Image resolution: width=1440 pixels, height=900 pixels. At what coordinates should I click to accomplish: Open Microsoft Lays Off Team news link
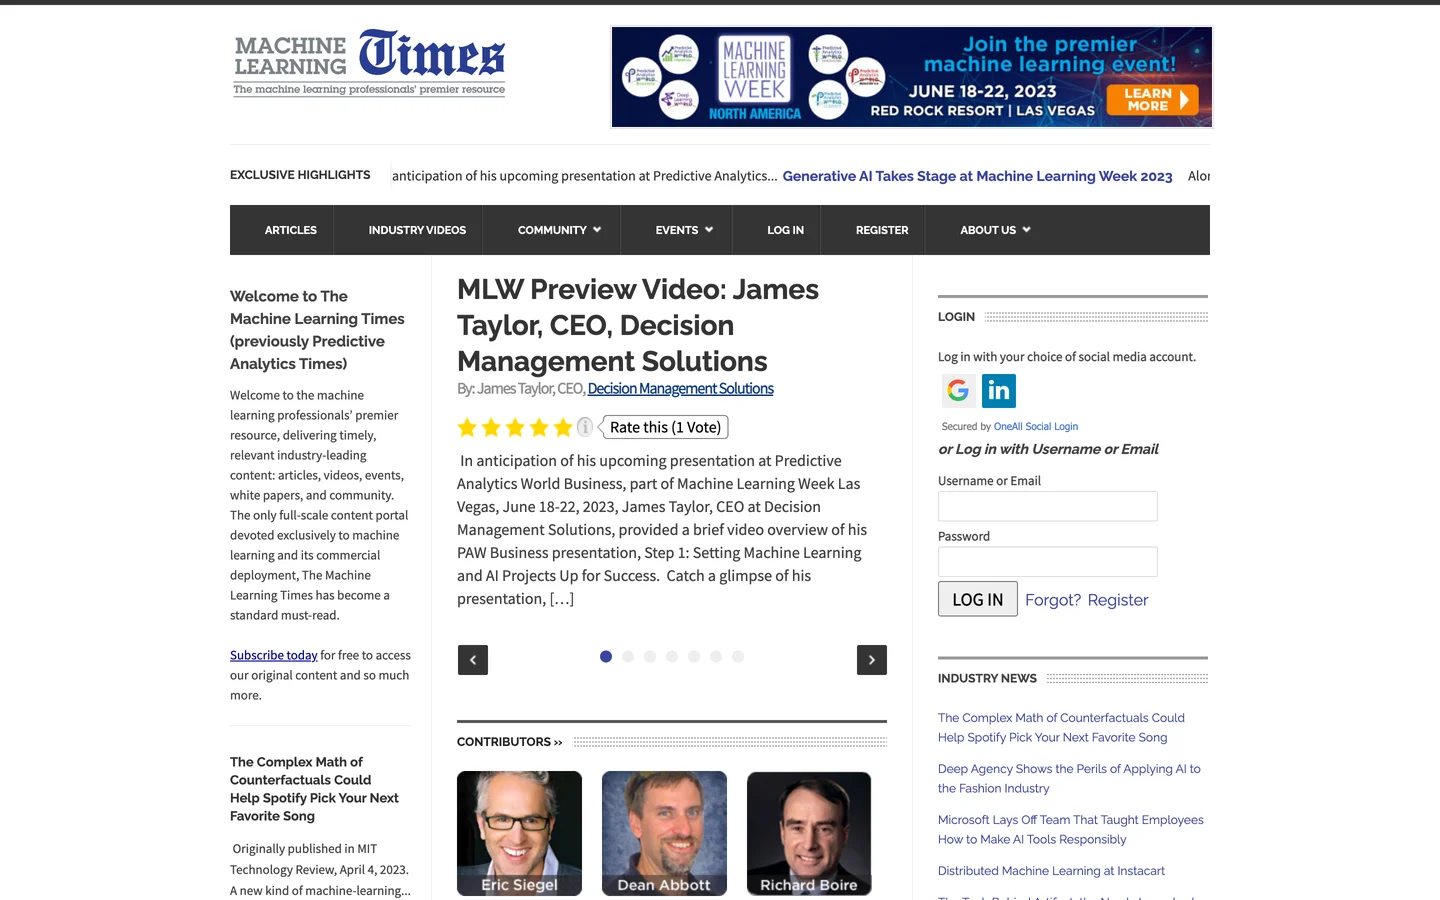coord(1071,829)
